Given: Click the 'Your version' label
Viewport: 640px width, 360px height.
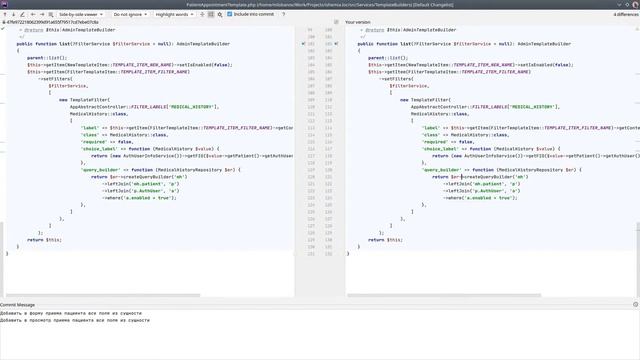Looking at the screenshot, I should [x=358, y=22].
